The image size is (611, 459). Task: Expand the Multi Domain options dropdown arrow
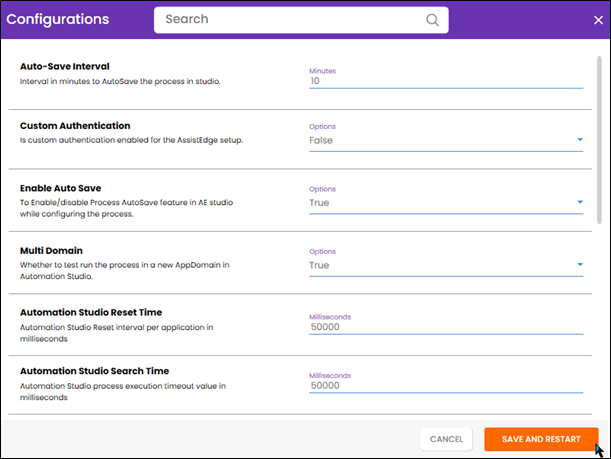[579, 265]
